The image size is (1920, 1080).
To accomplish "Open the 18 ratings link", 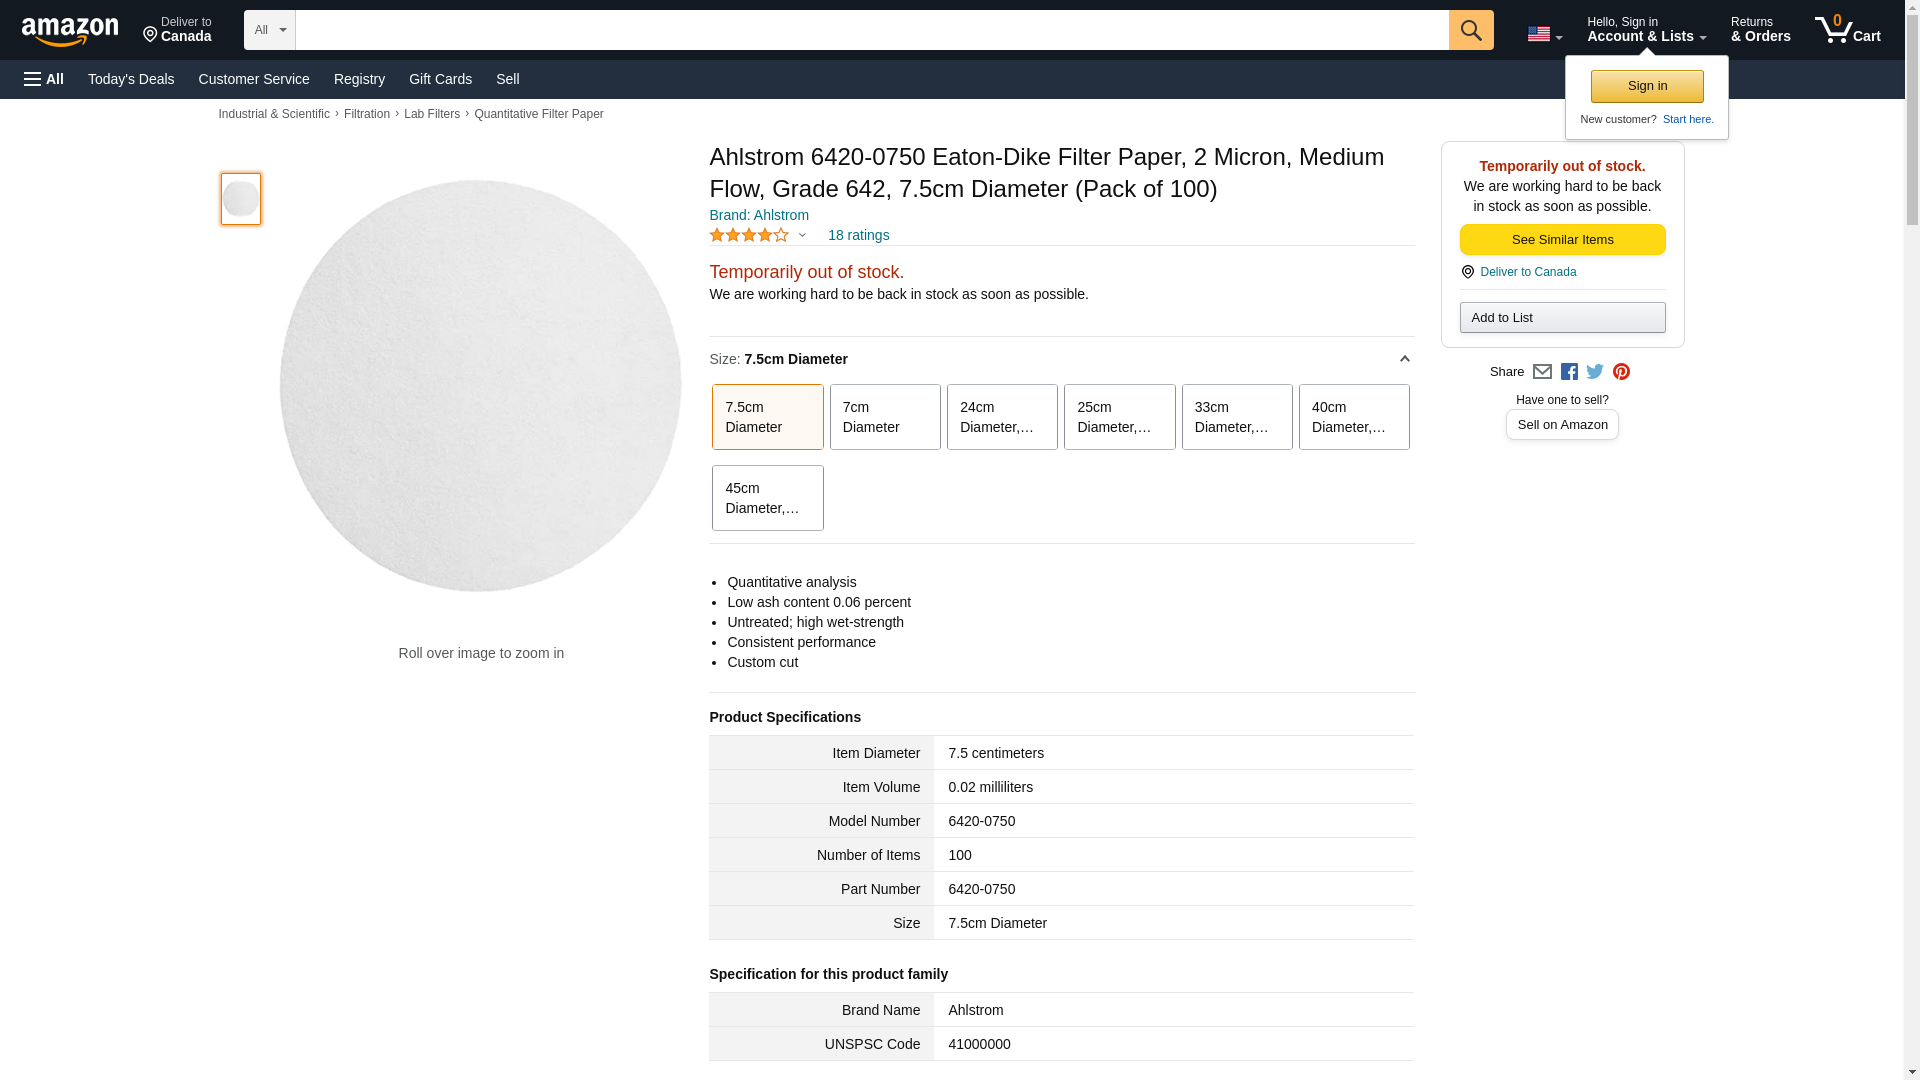I will (x=858, y=235).
